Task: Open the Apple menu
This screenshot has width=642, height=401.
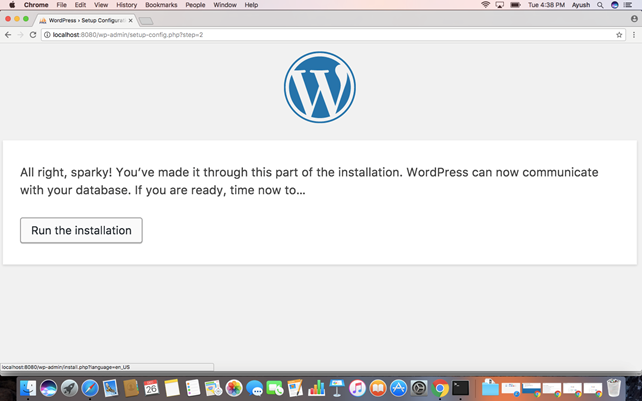Action: (x=12, y=5)
